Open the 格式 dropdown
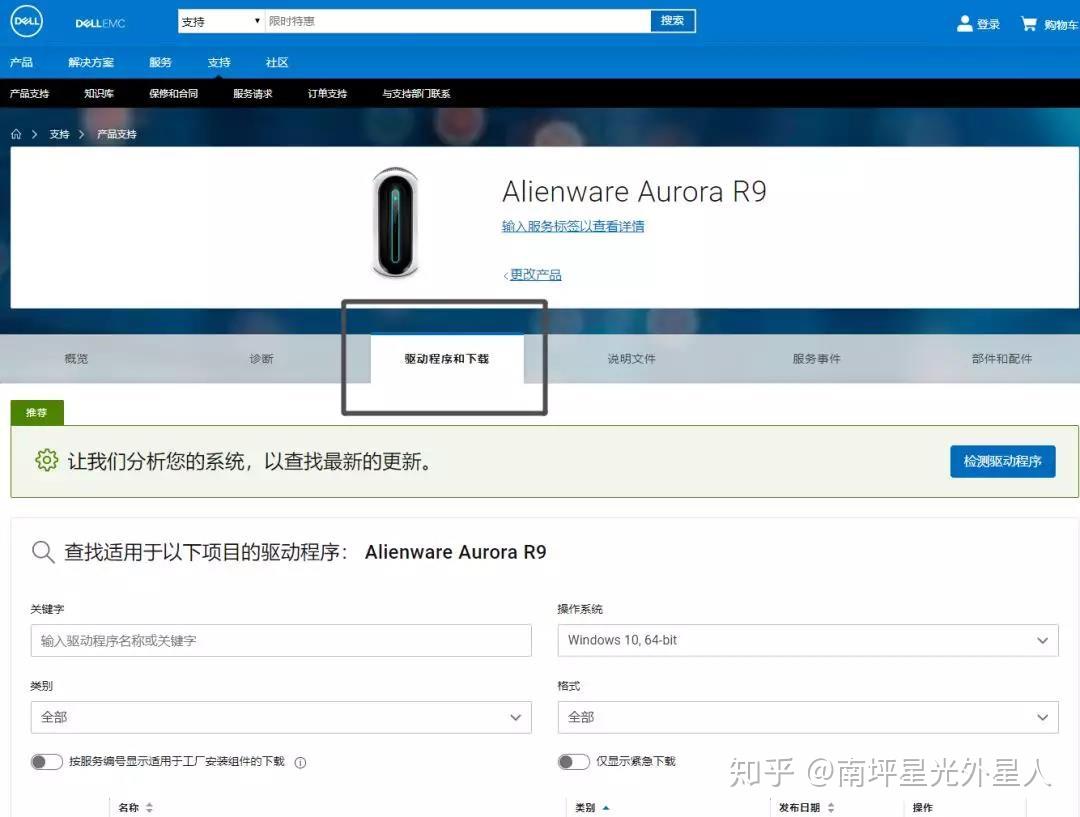The image size is (1080, 817). pos(807,717)
